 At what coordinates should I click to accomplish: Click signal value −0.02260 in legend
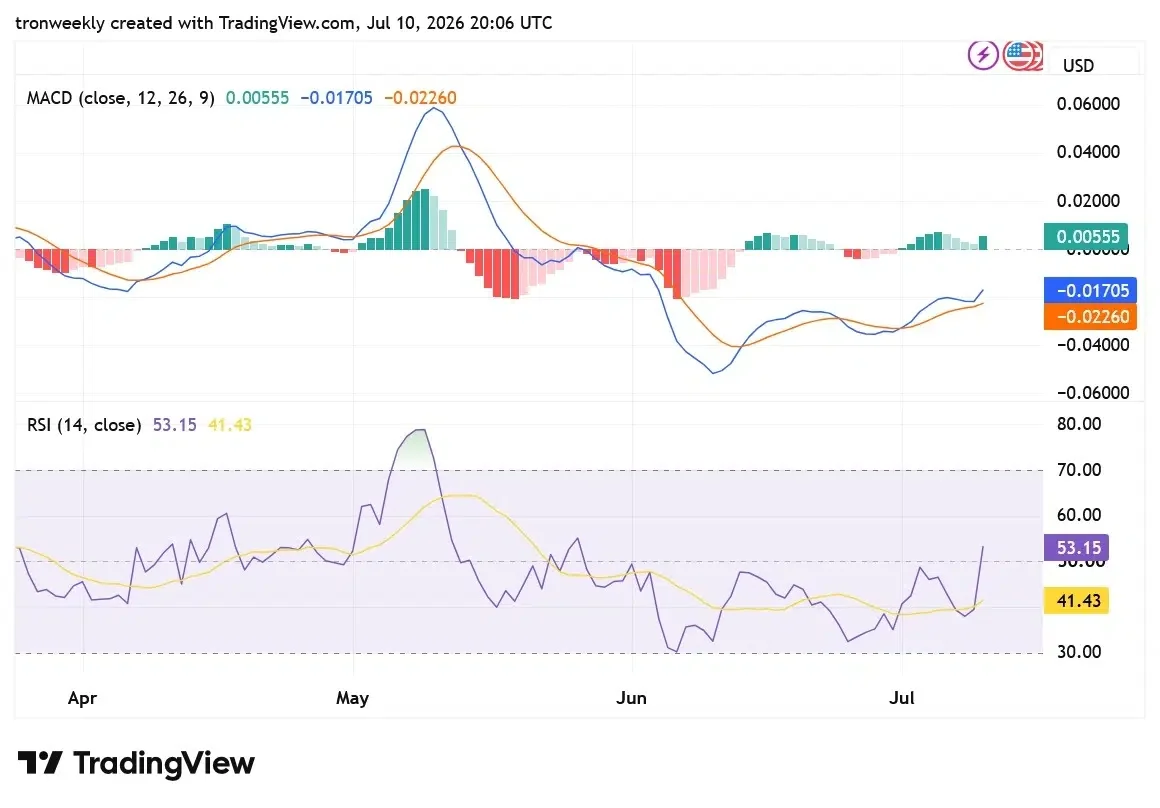click(x=420, y=98)
